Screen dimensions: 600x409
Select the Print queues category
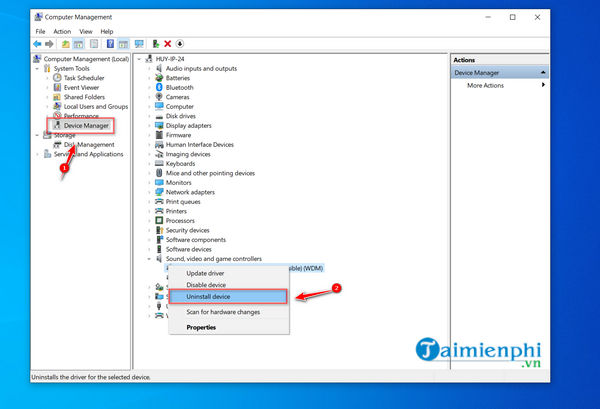183,202
